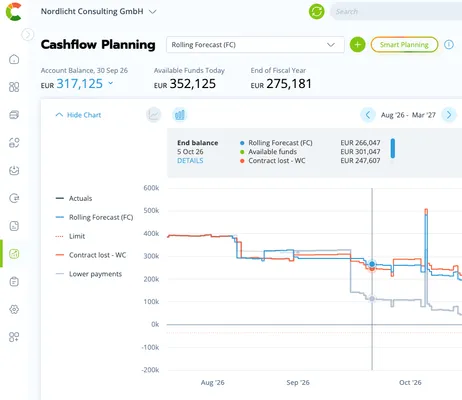This screenshot has height=400, width=462.
Task: Click the Cashflow Planning heading
Action: click(98, 45)
